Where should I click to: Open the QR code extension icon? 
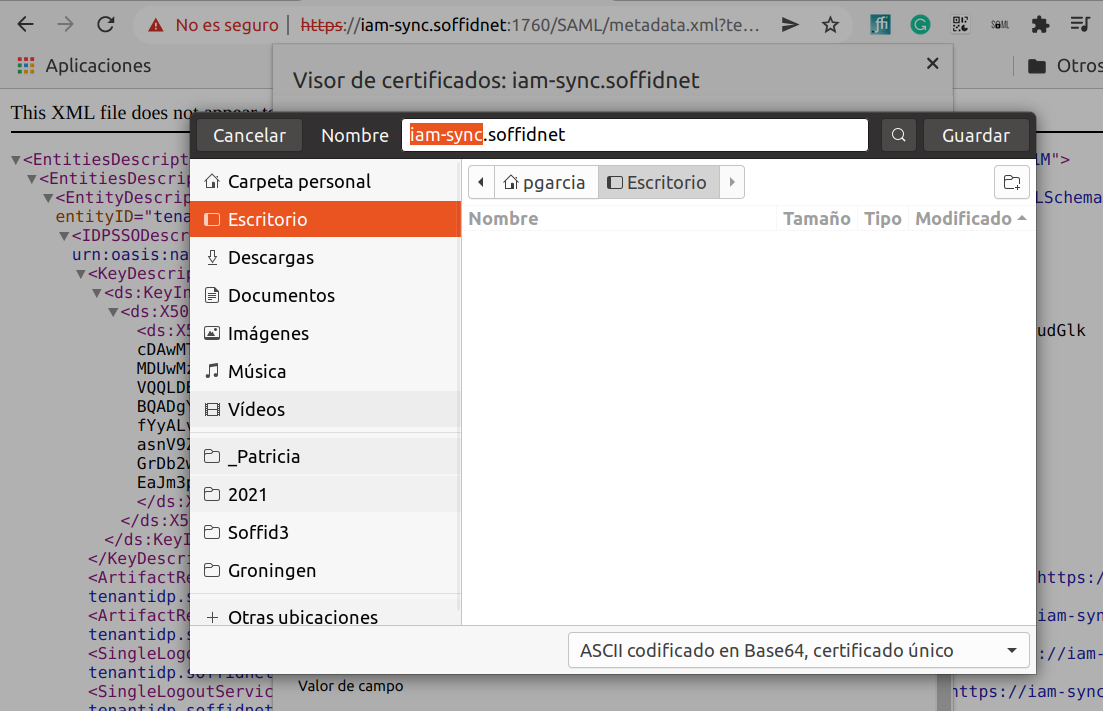[x=960, y=25]
